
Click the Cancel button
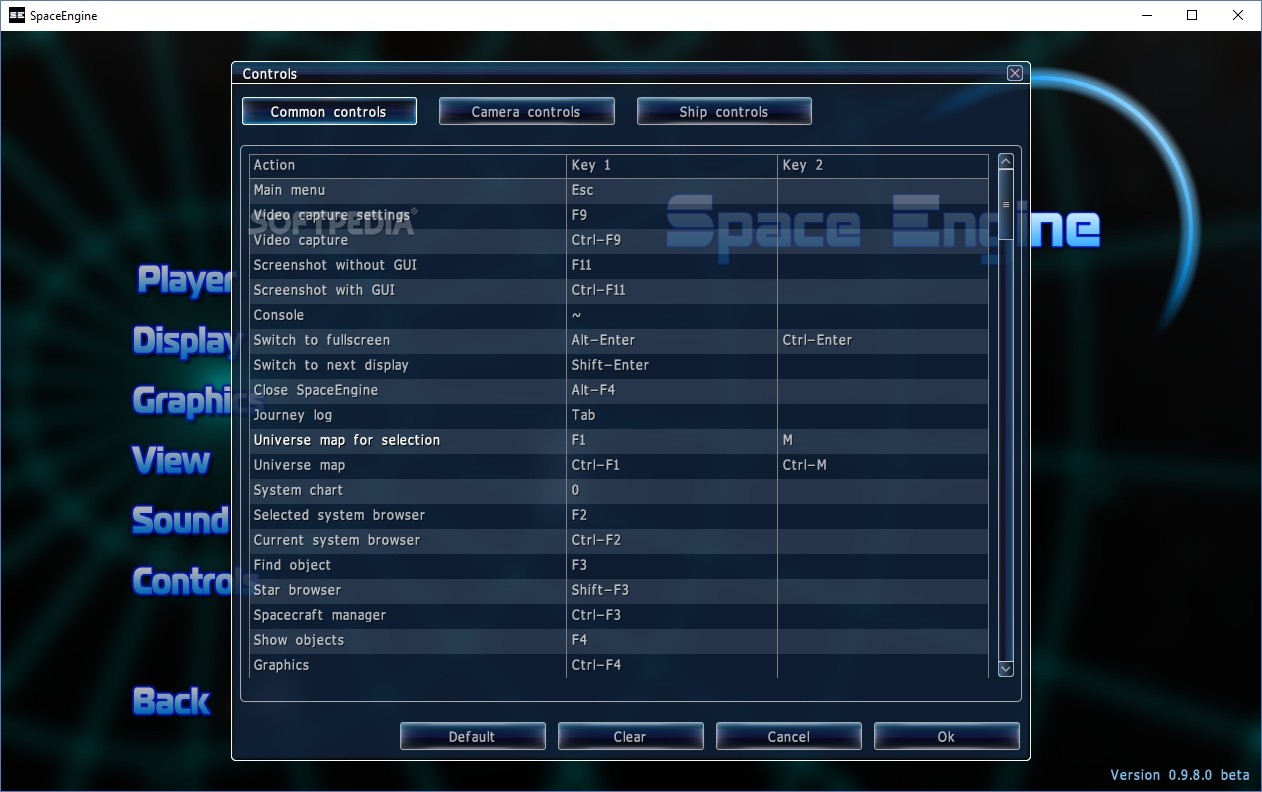click(x=788, y=736)
